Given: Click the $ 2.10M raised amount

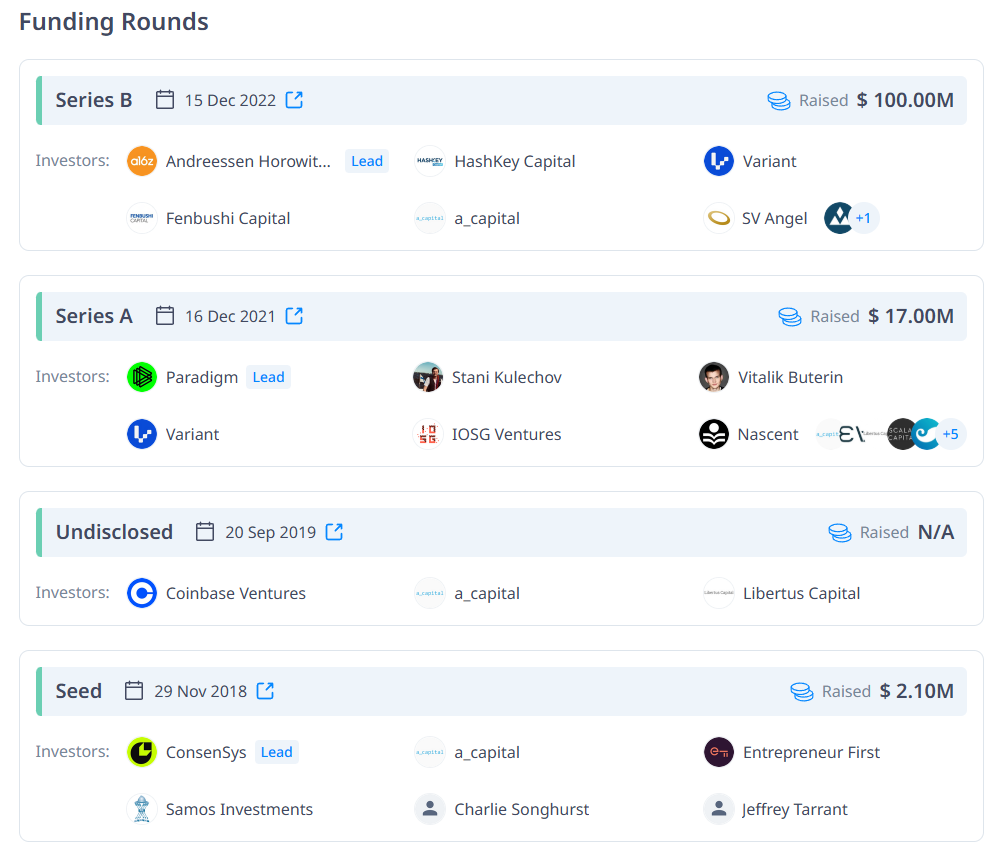Looking at the screenshot, I should pos(916,691).
